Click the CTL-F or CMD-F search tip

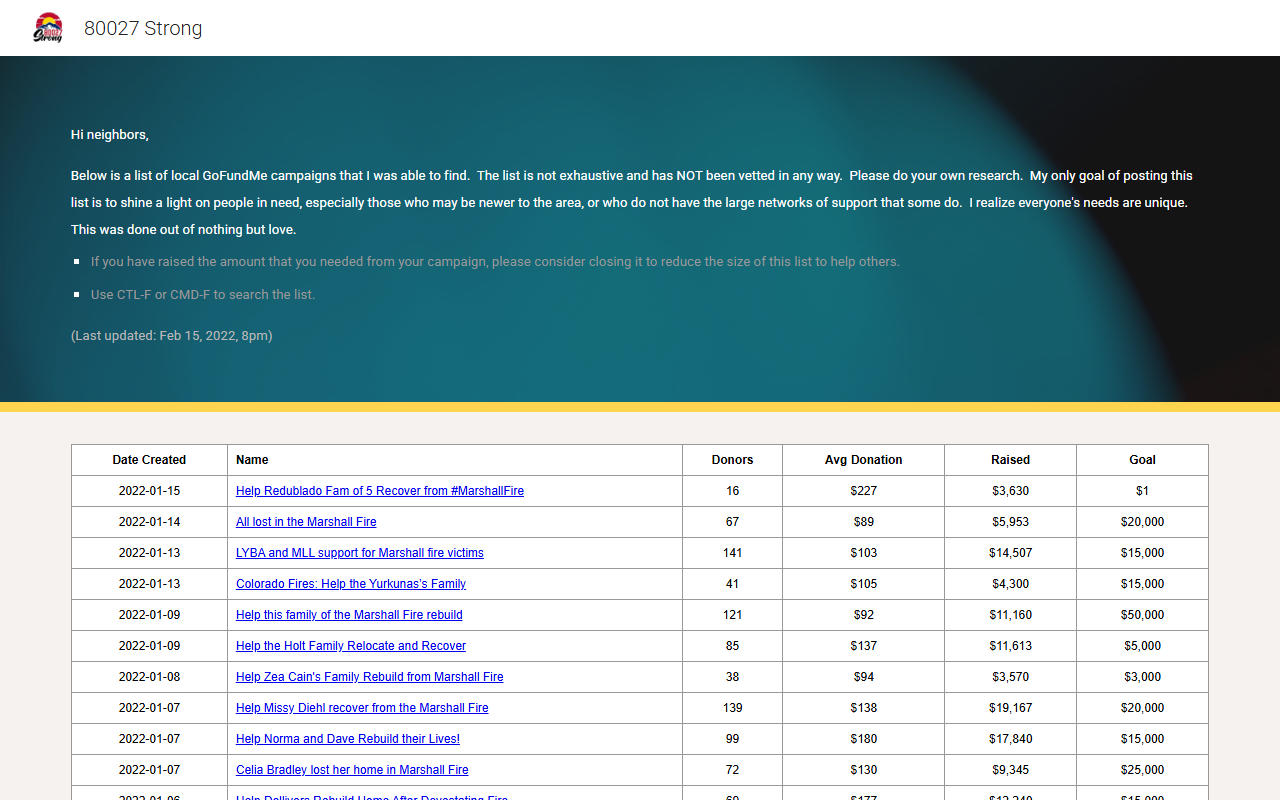[x=203, y=295]
